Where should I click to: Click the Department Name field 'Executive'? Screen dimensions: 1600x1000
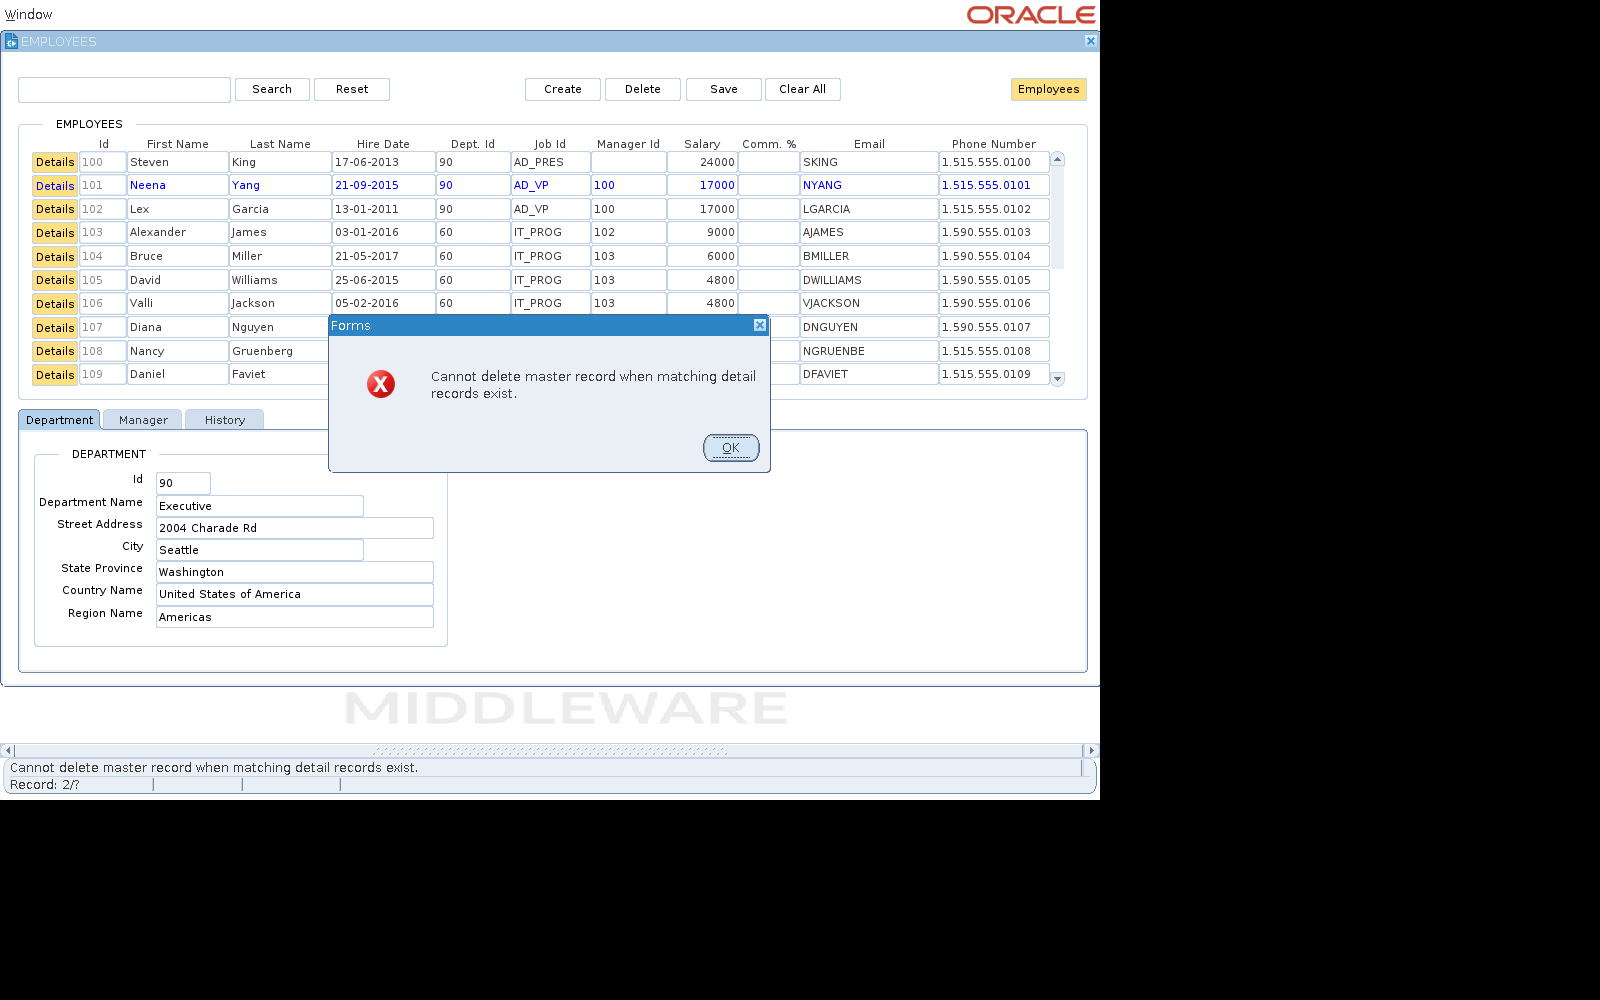[260, 506]
